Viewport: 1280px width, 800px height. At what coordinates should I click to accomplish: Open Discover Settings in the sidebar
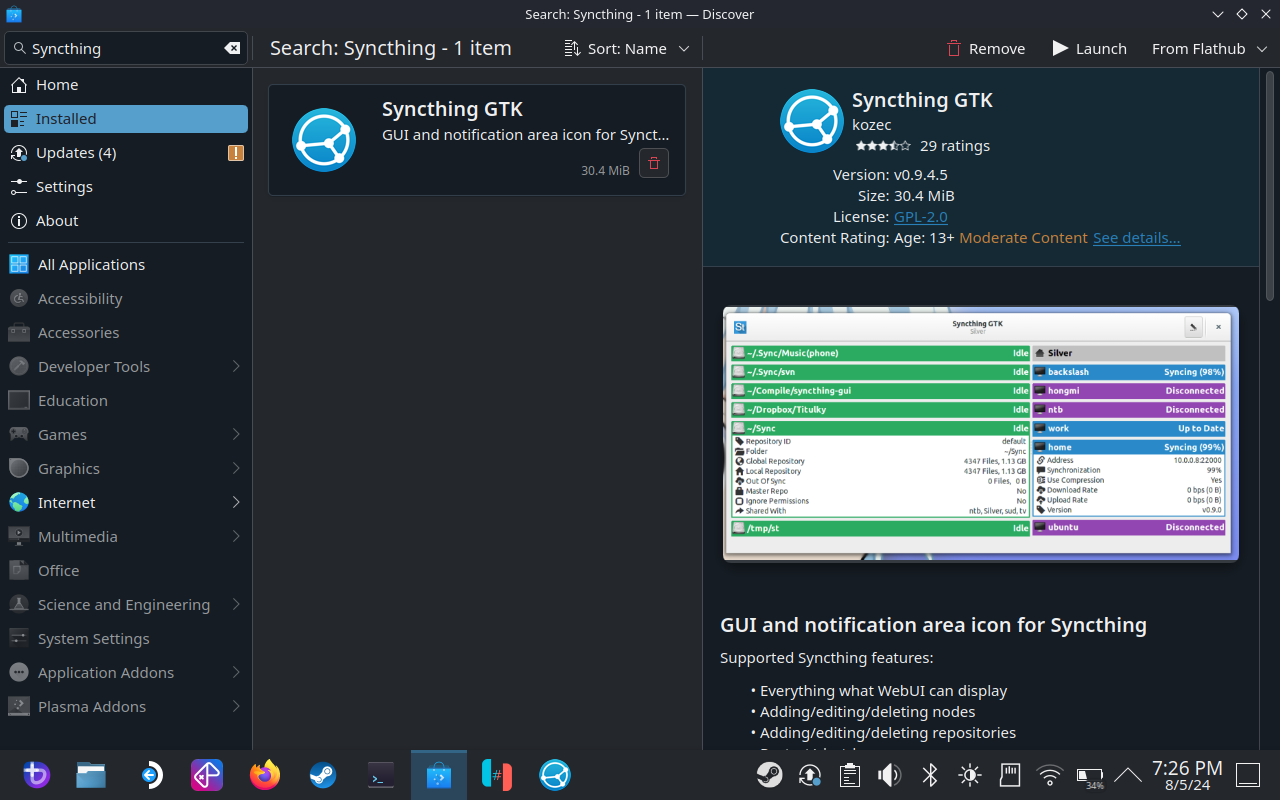tap(126, 187)
